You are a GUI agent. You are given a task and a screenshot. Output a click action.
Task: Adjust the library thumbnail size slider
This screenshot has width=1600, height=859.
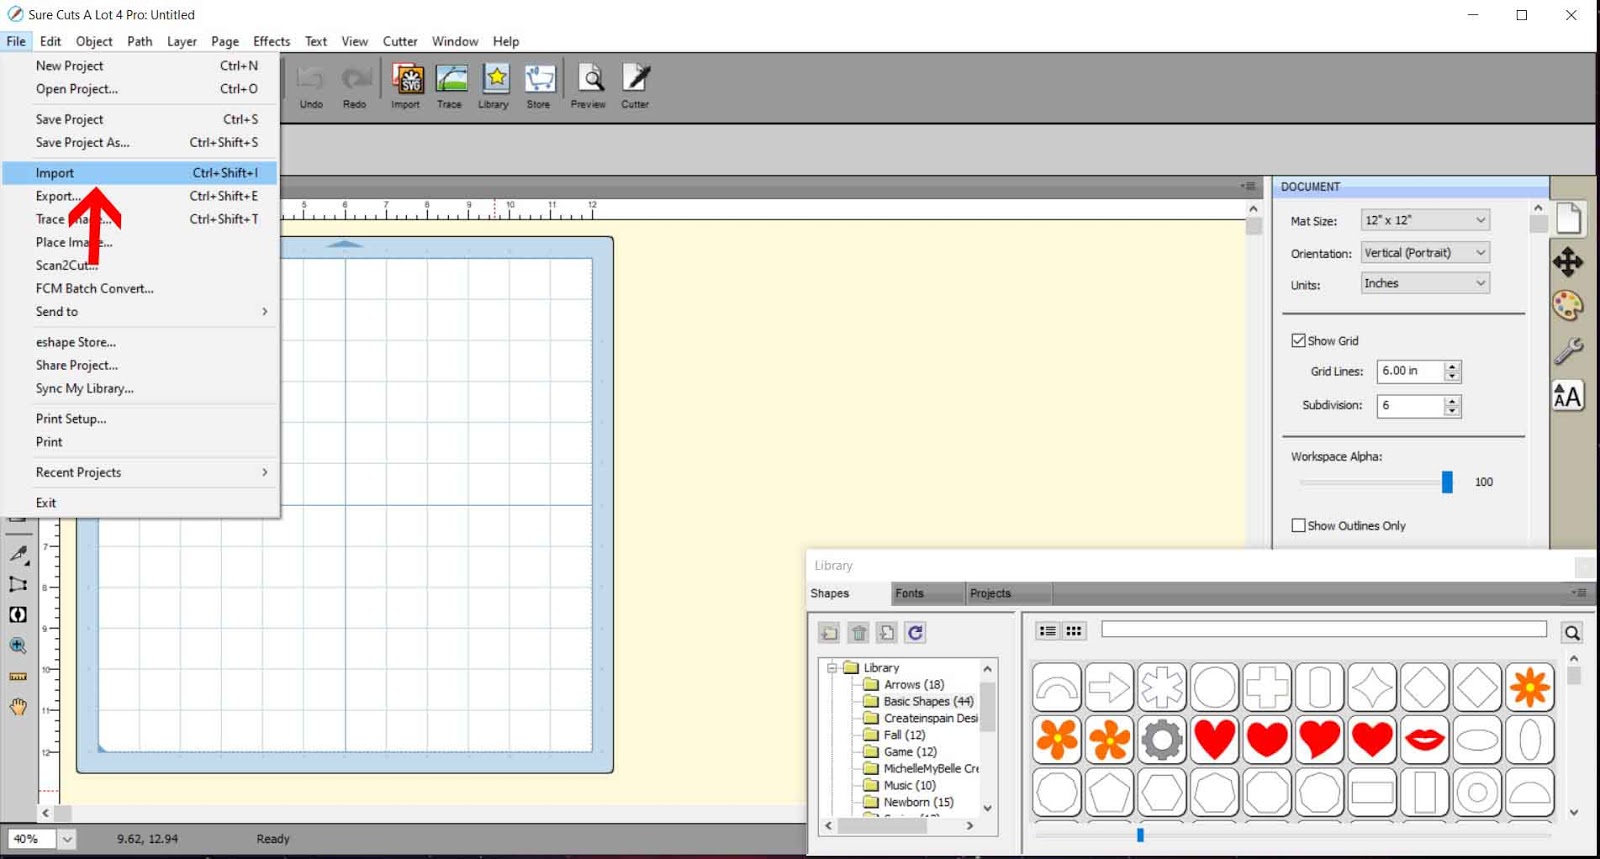click(1140, 834)
